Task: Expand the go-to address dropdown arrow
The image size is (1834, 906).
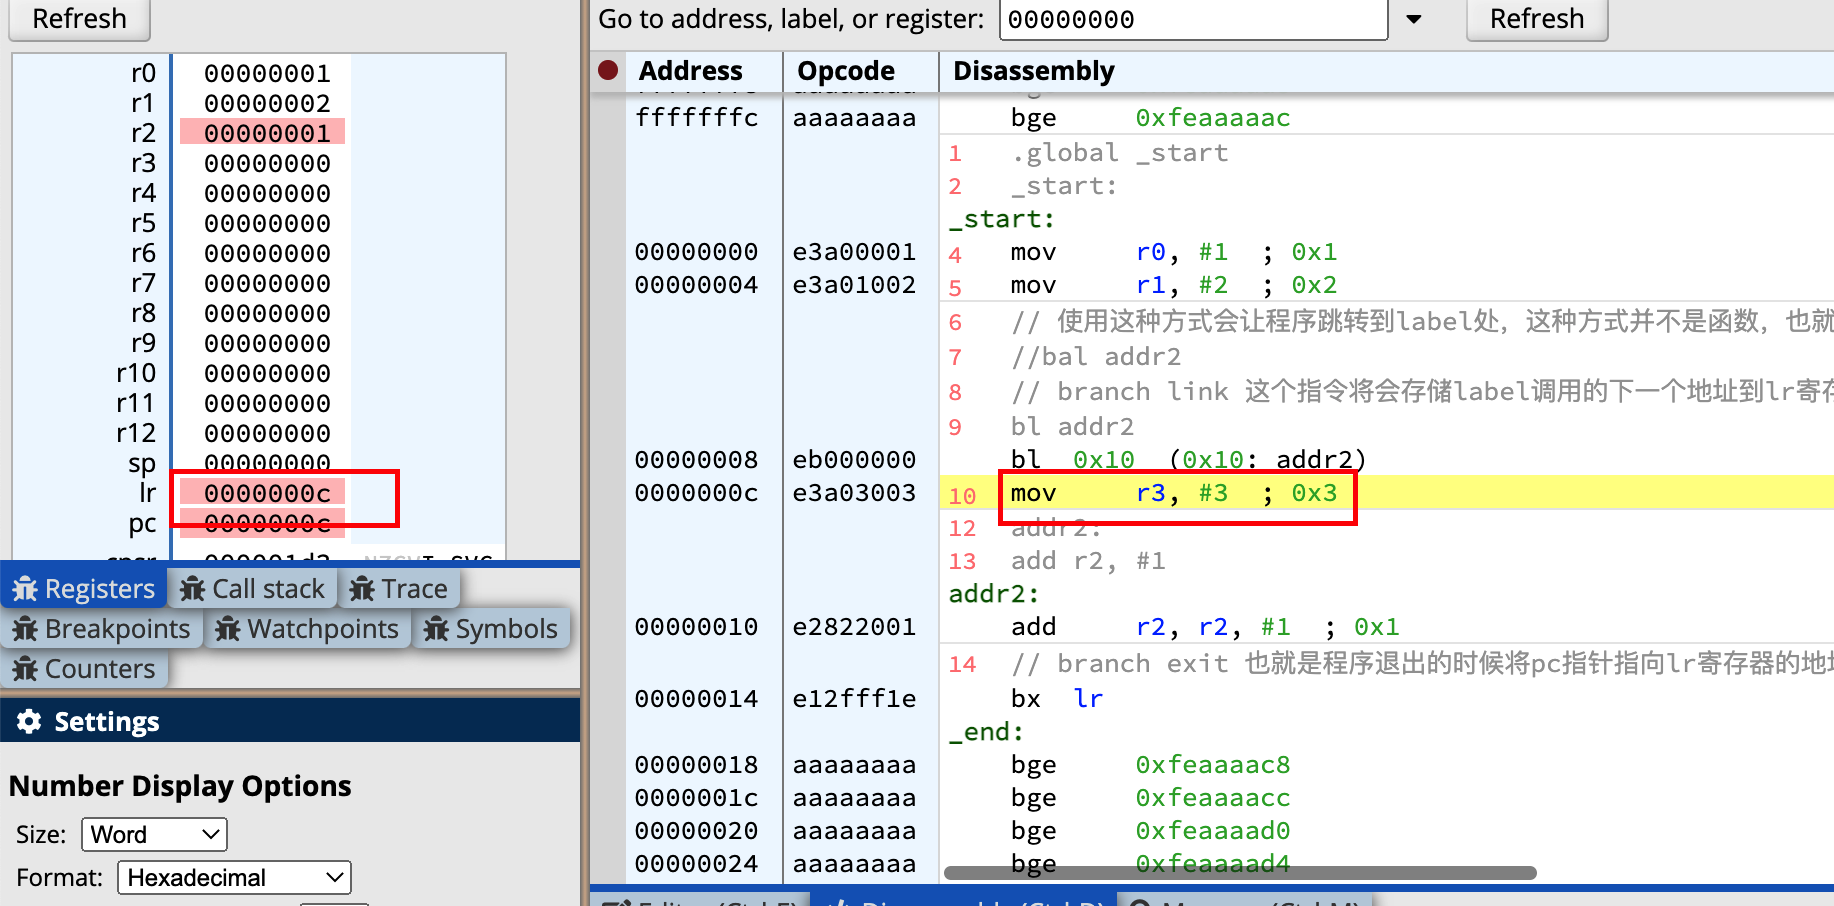Action: pos(1414,20)
